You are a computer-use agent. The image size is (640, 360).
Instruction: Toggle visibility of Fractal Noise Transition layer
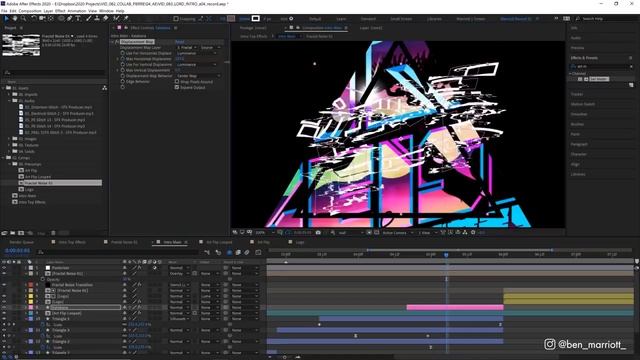point(4,284)
